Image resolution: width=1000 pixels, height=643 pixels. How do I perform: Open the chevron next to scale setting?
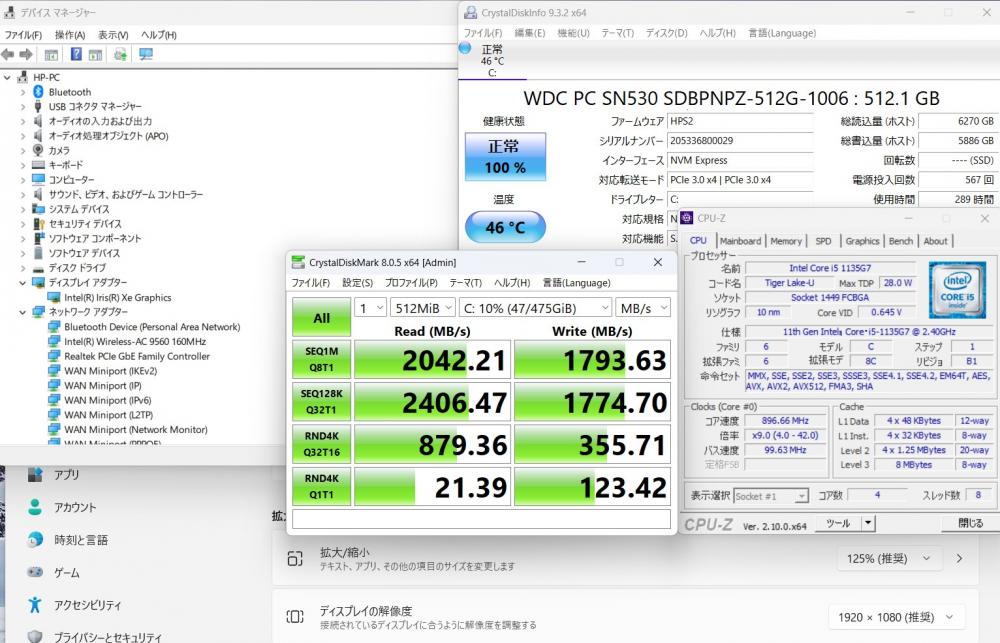coord(960,559)
